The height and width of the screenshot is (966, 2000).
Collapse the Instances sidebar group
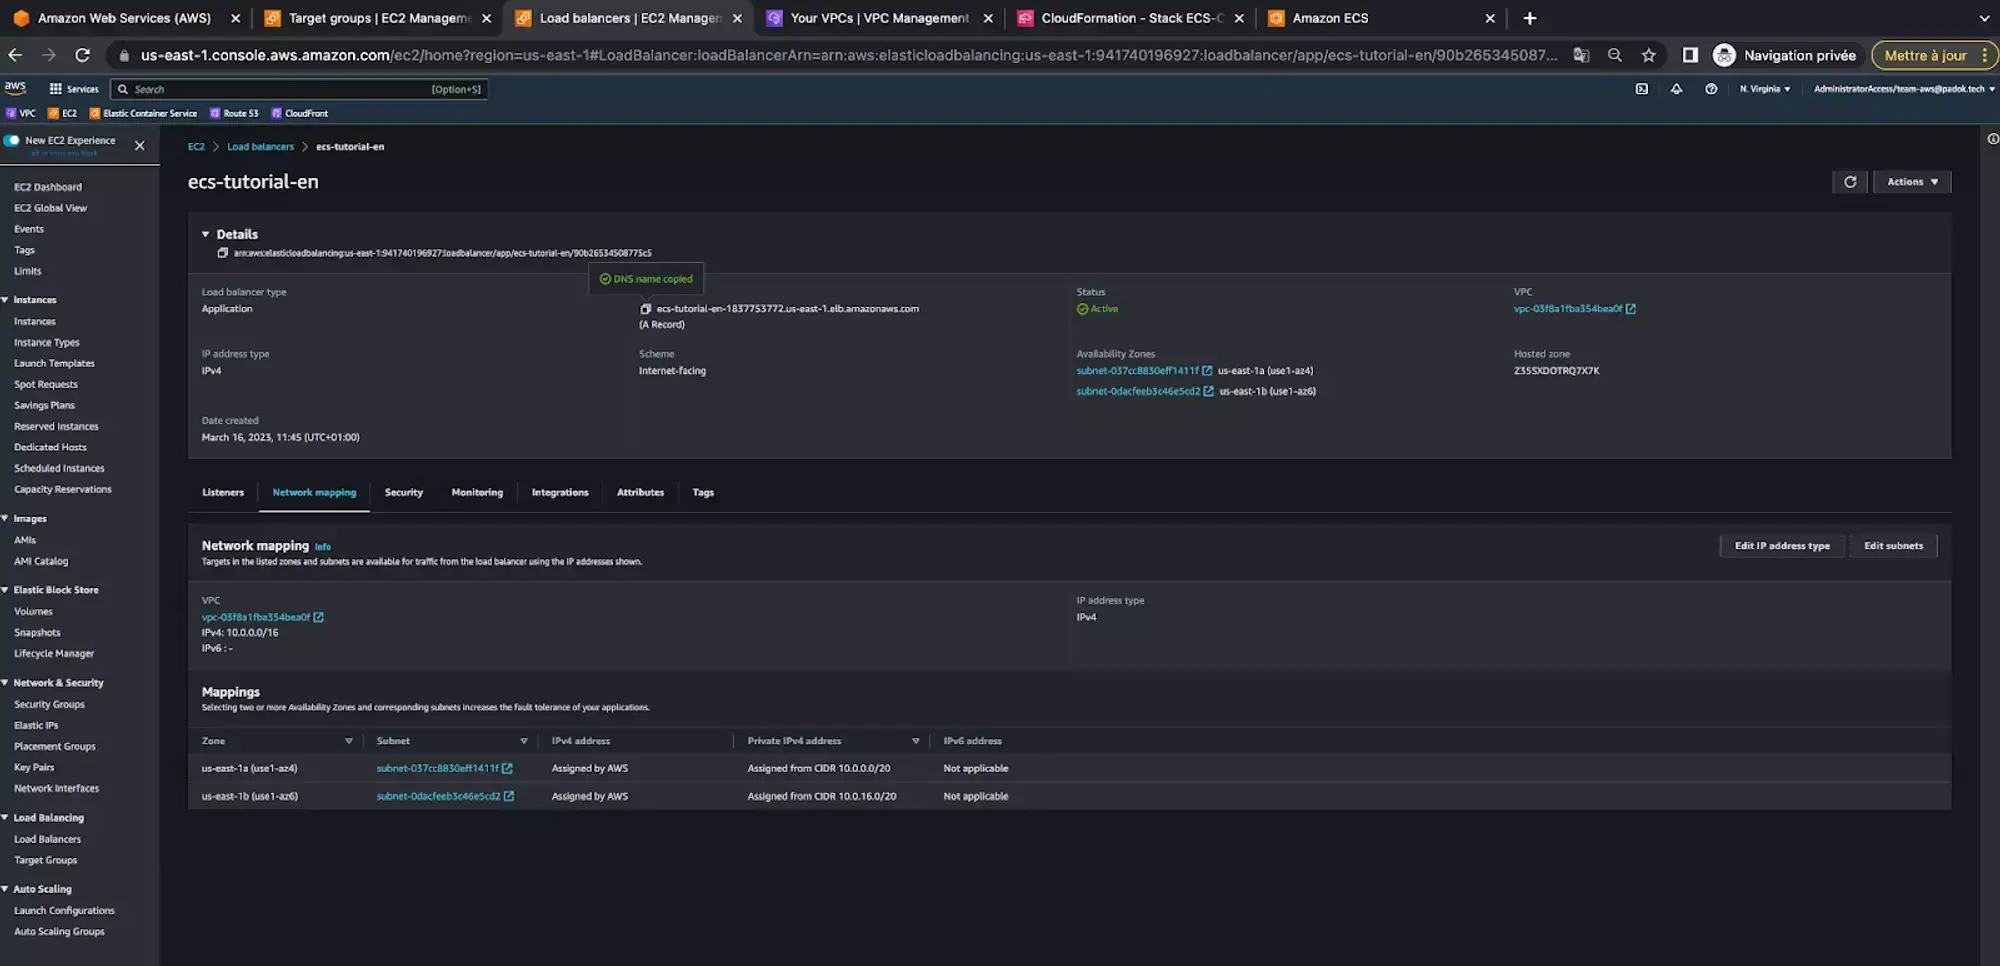pos(5,300)
